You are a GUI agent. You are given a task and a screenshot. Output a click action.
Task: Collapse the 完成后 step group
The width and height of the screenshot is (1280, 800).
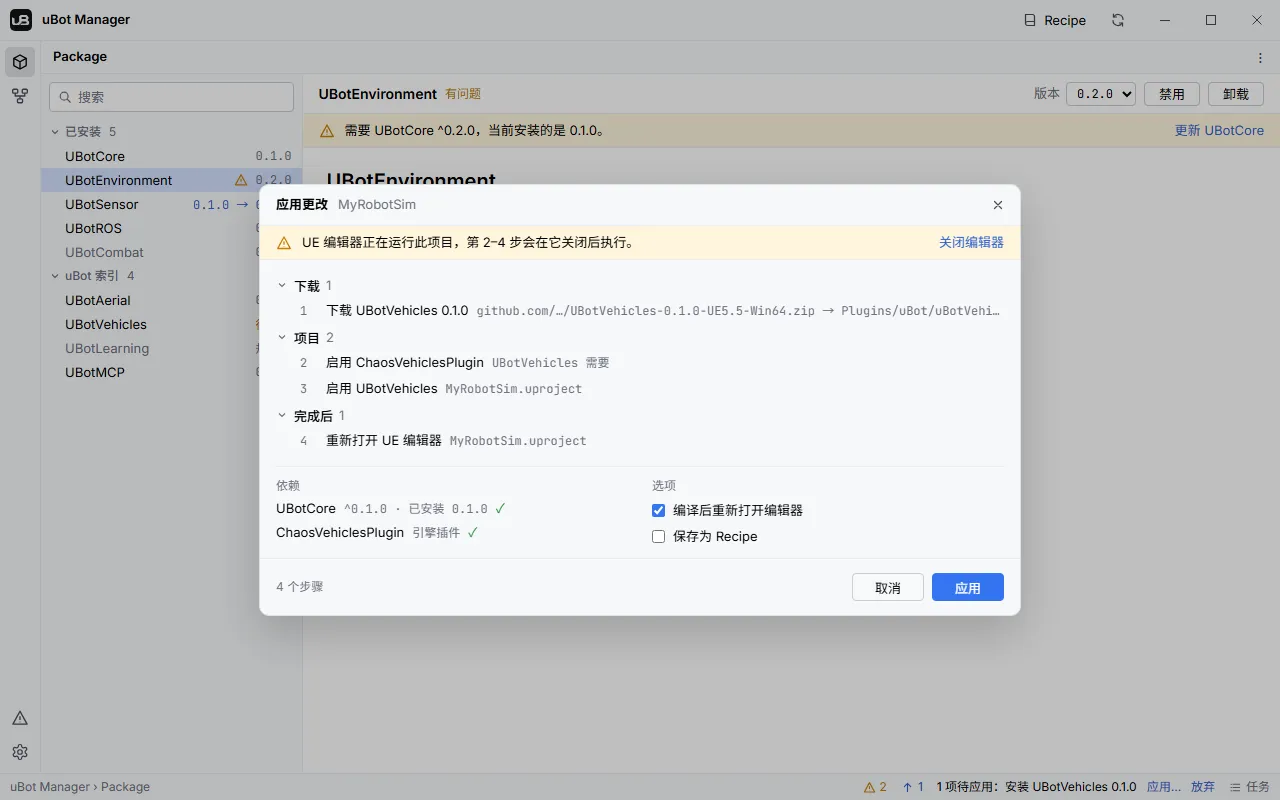(x=282, y=416)
